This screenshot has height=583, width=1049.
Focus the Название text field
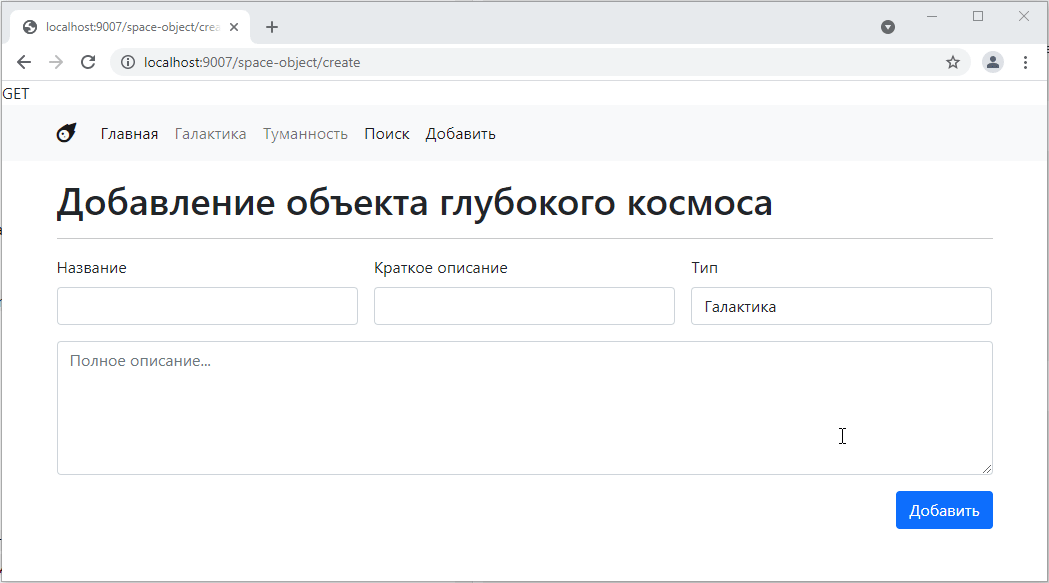(x=207, y=306)
